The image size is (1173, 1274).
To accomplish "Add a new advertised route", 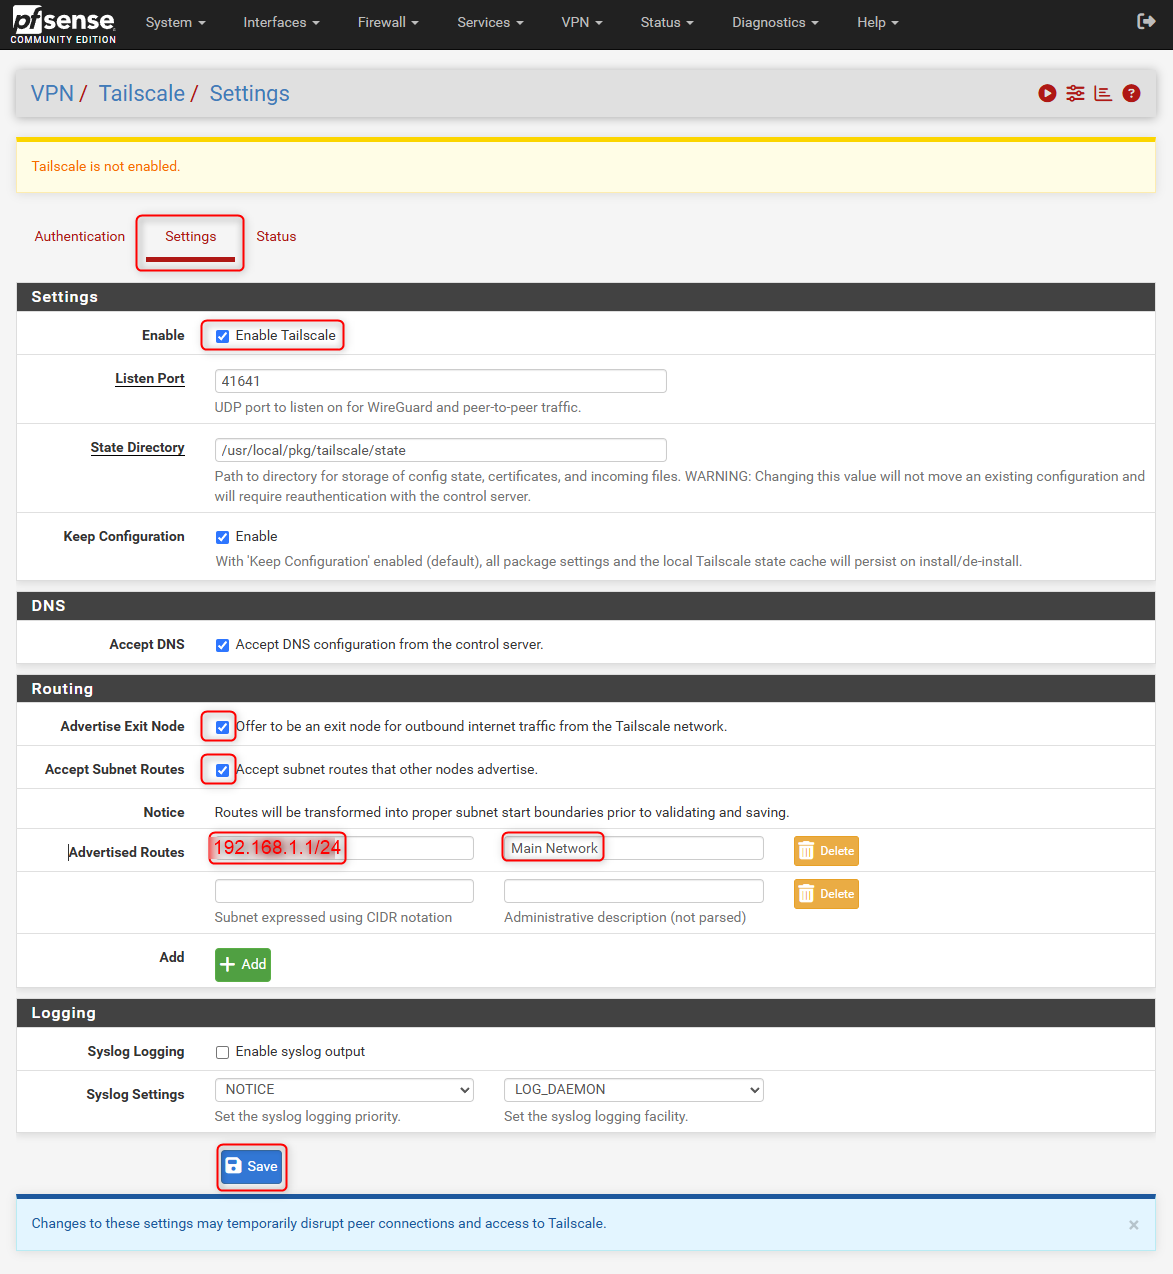I will pyautogui.click(x=243, y=964).
